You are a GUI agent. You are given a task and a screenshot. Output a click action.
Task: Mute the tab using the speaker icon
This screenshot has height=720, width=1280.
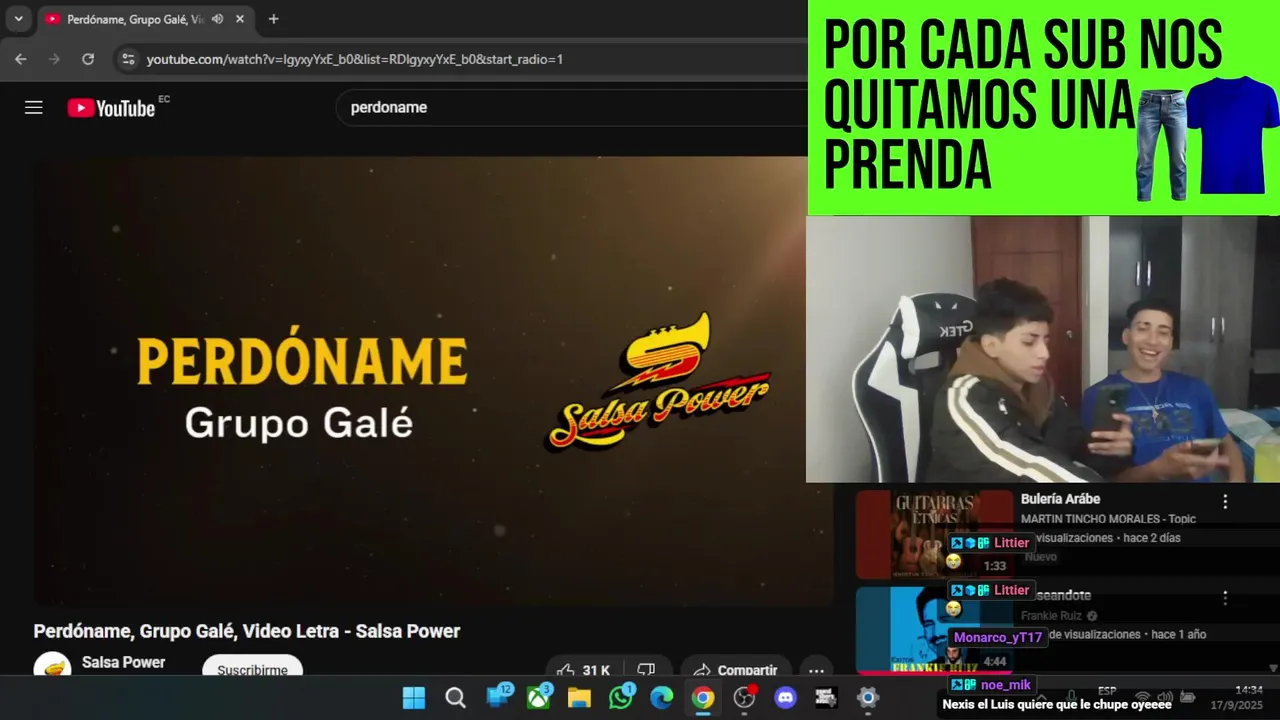(217, 19)
